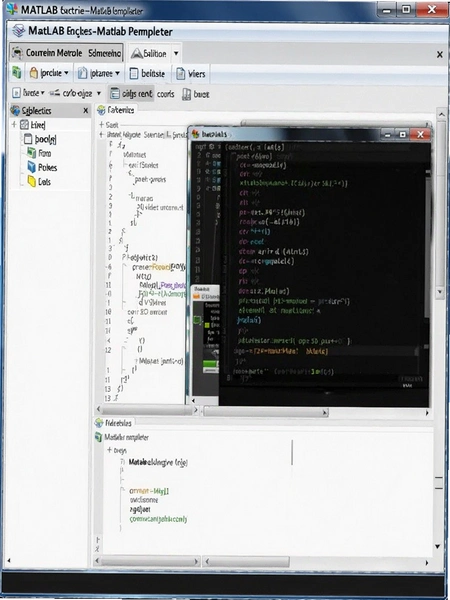Toggle the 'Coureim Metrole' panel button
This screenshot has width=450, height=600.
[67, 53]
